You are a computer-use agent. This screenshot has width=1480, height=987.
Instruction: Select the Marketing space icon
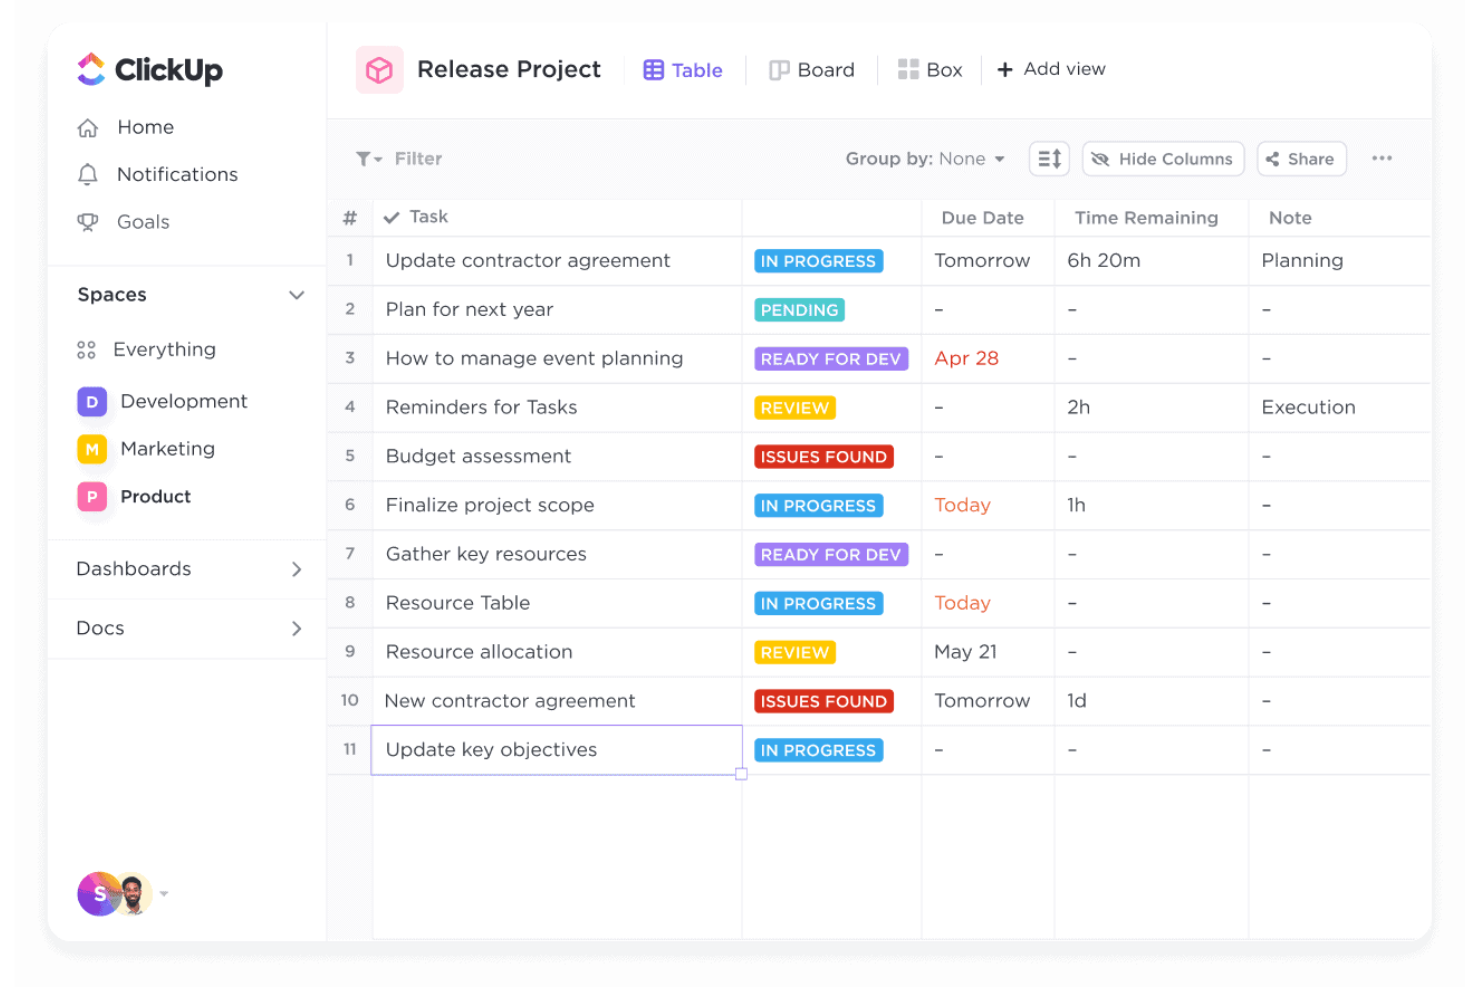[91, 449]
